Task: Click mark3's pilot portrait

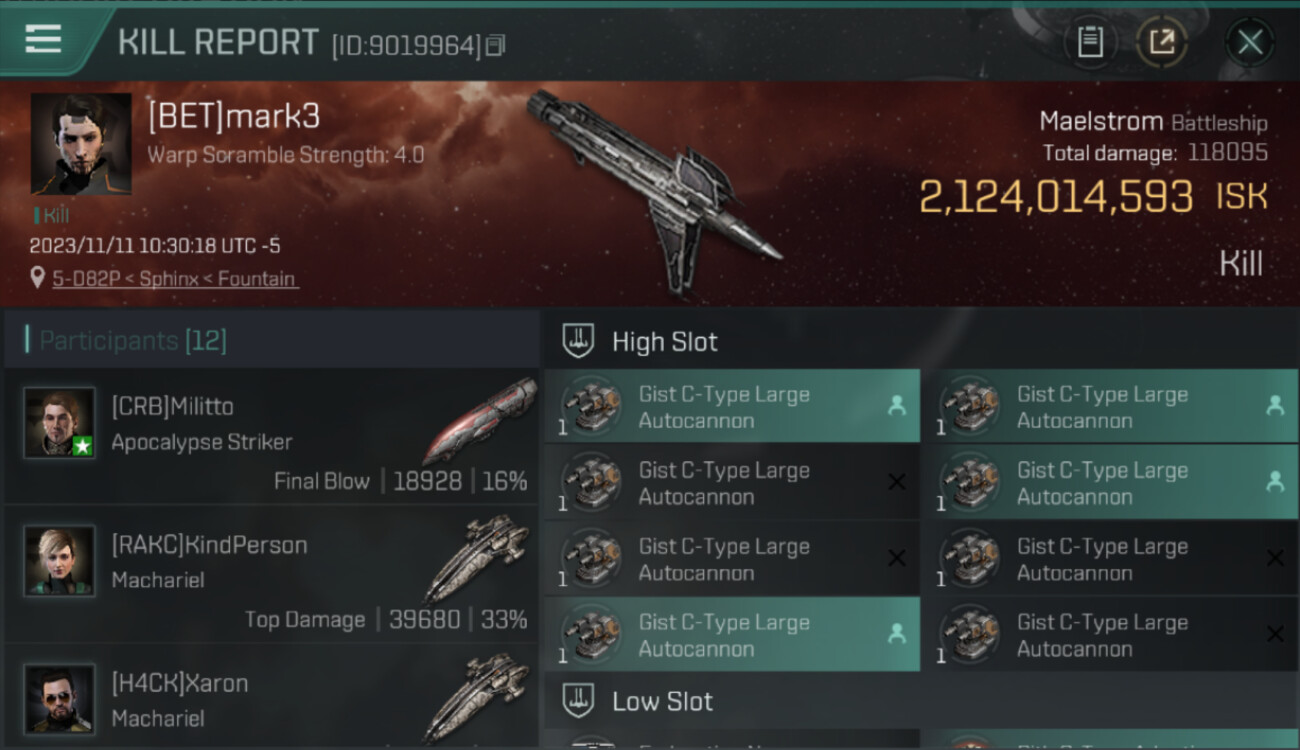Action: [x=81, y=144]
